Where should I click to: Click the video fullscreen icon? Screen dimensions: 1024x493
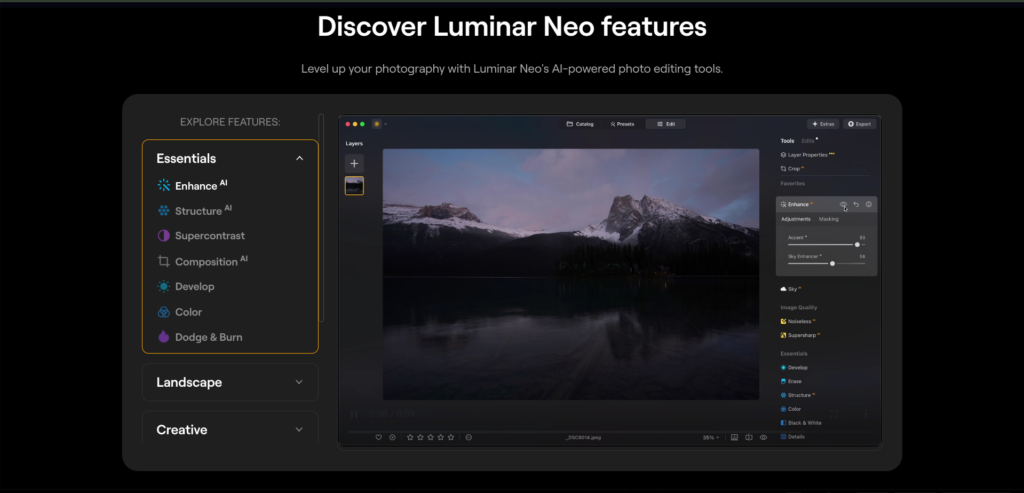[x=833, y=414]
